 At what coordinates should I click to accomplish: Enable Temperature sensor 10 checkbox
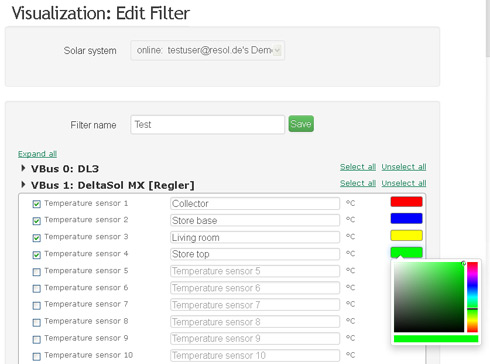pyautogui.click(x=37, y=356)
